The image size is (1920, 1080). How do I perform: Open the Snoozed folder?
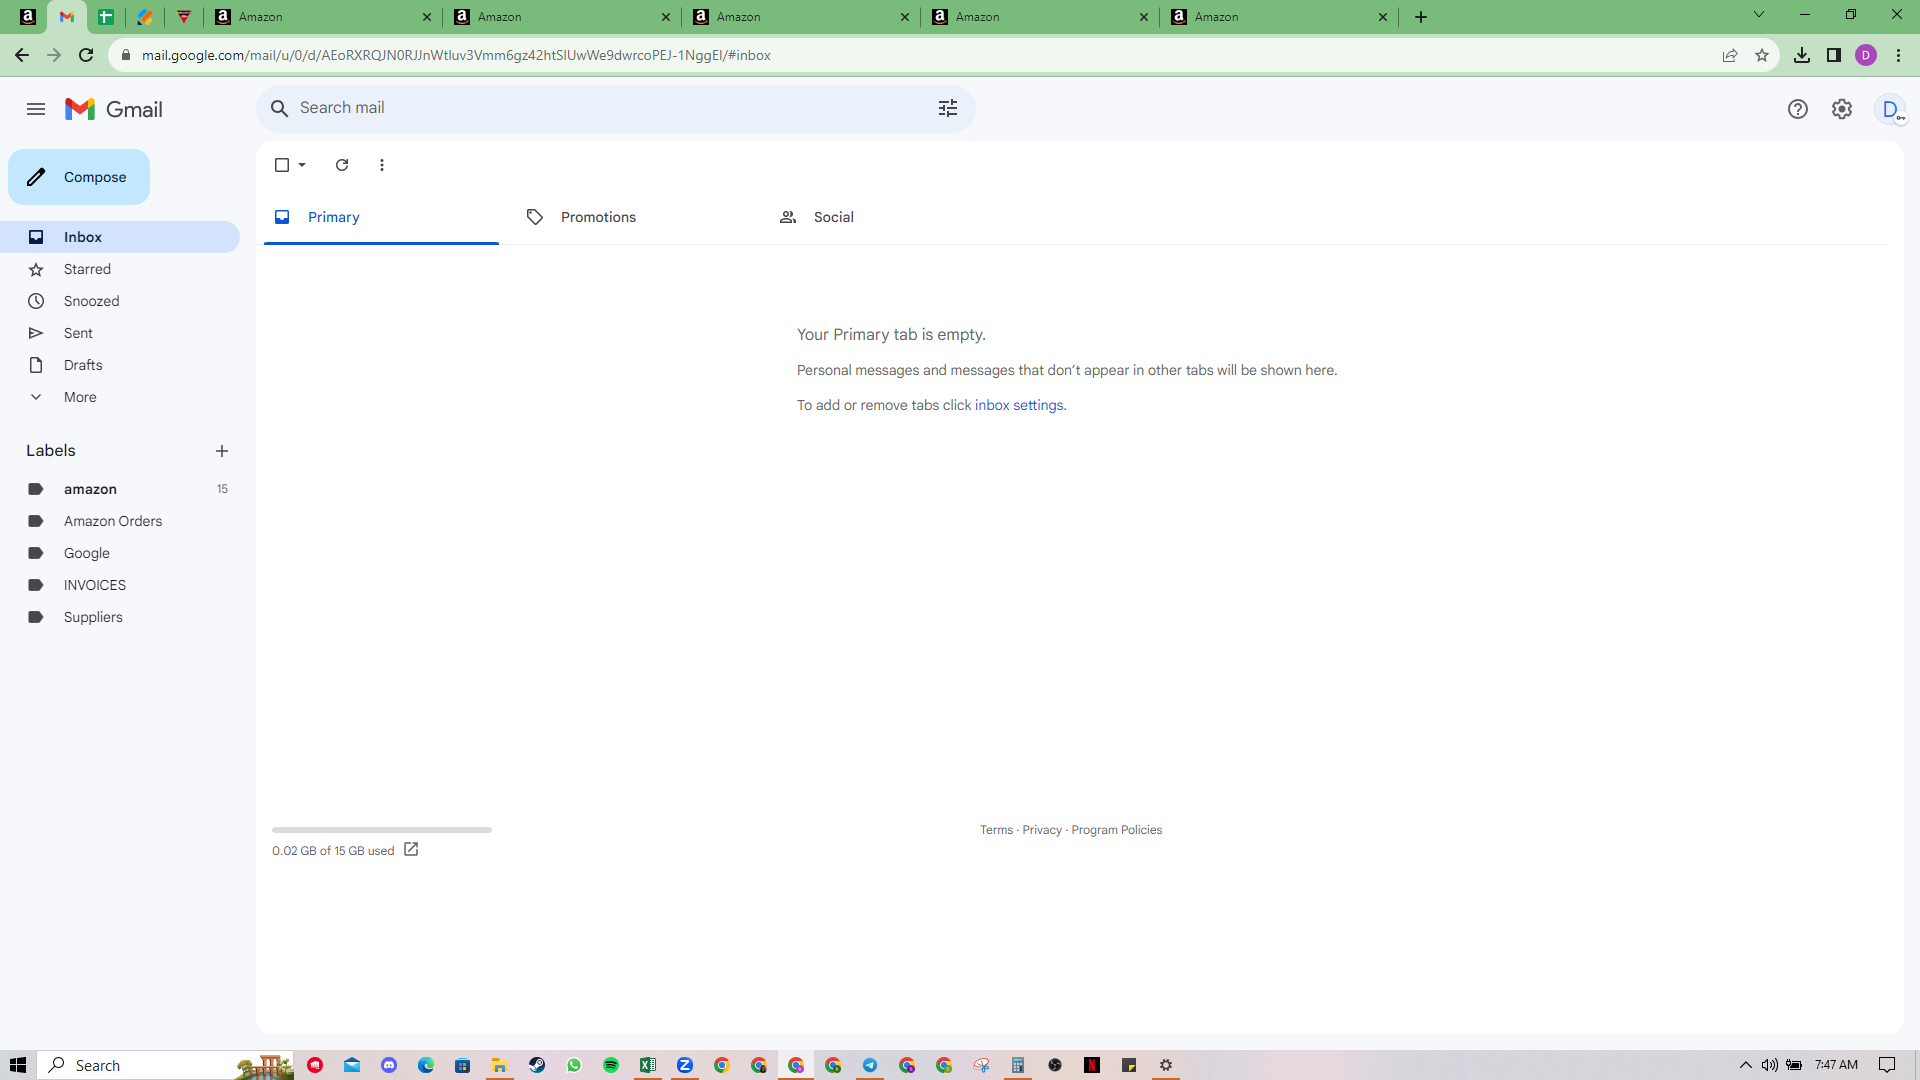[x=120, y=301]
